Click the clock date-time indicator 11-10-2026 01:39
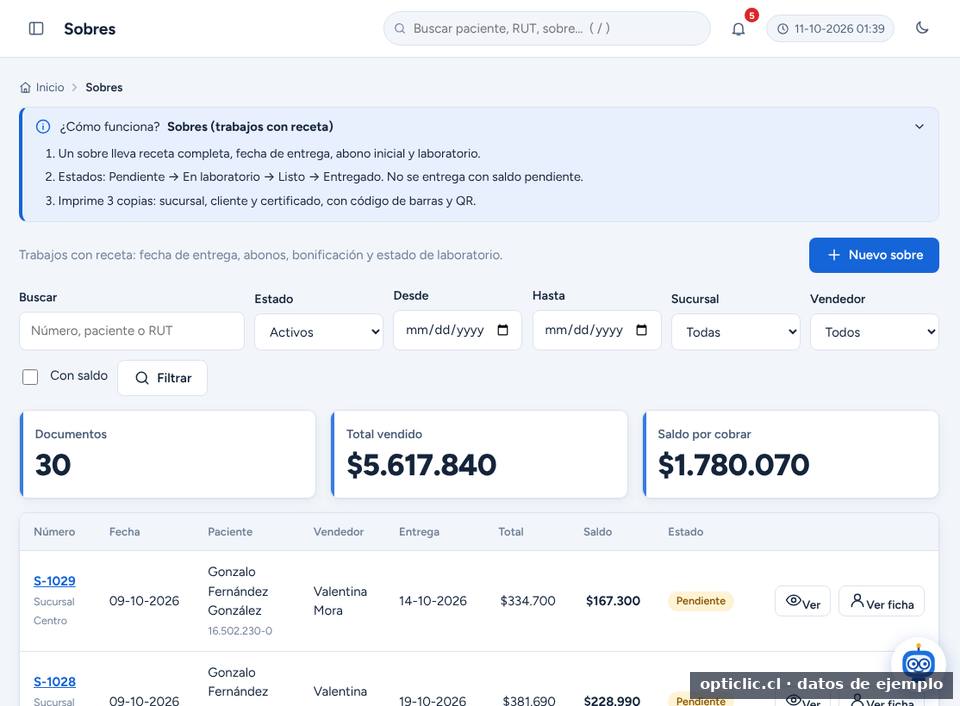960x706 pixels. click(830, 29)
